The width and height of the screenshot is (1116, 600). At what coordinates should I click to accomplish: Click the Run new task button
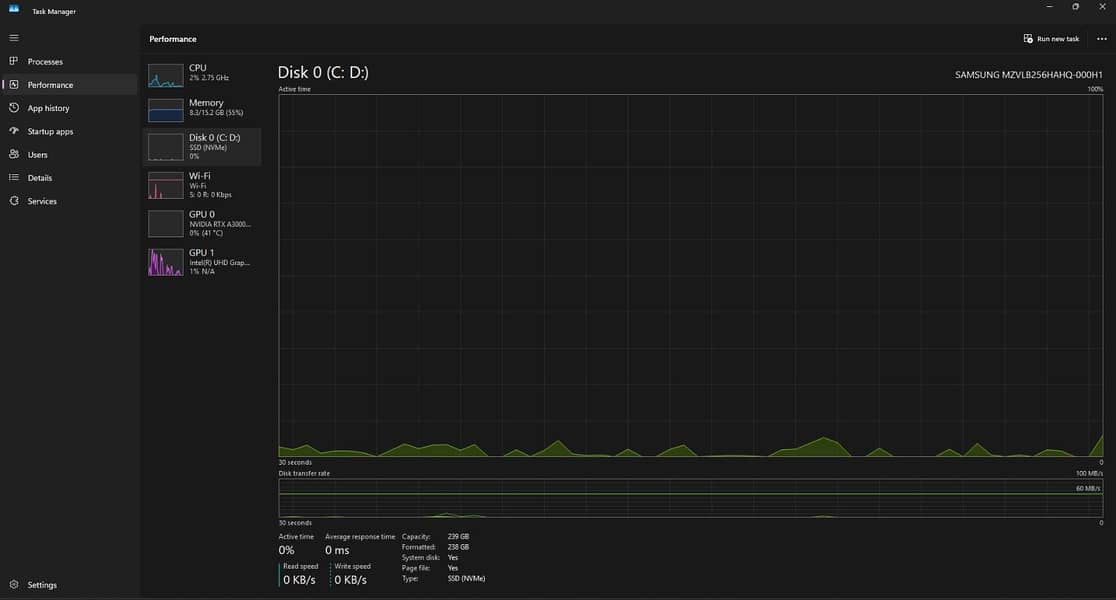pyautogui.click(x=1051, y=38)
